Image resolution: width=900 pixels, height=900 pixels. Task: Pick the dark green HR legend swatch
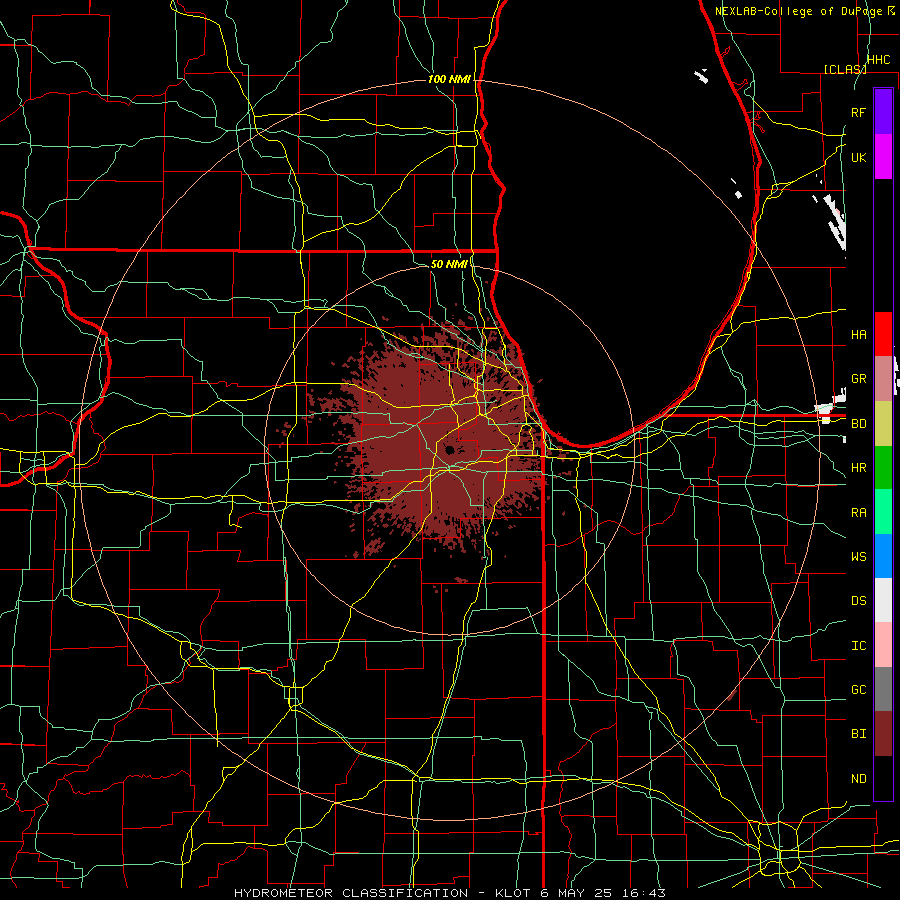[x=883, y=467]
